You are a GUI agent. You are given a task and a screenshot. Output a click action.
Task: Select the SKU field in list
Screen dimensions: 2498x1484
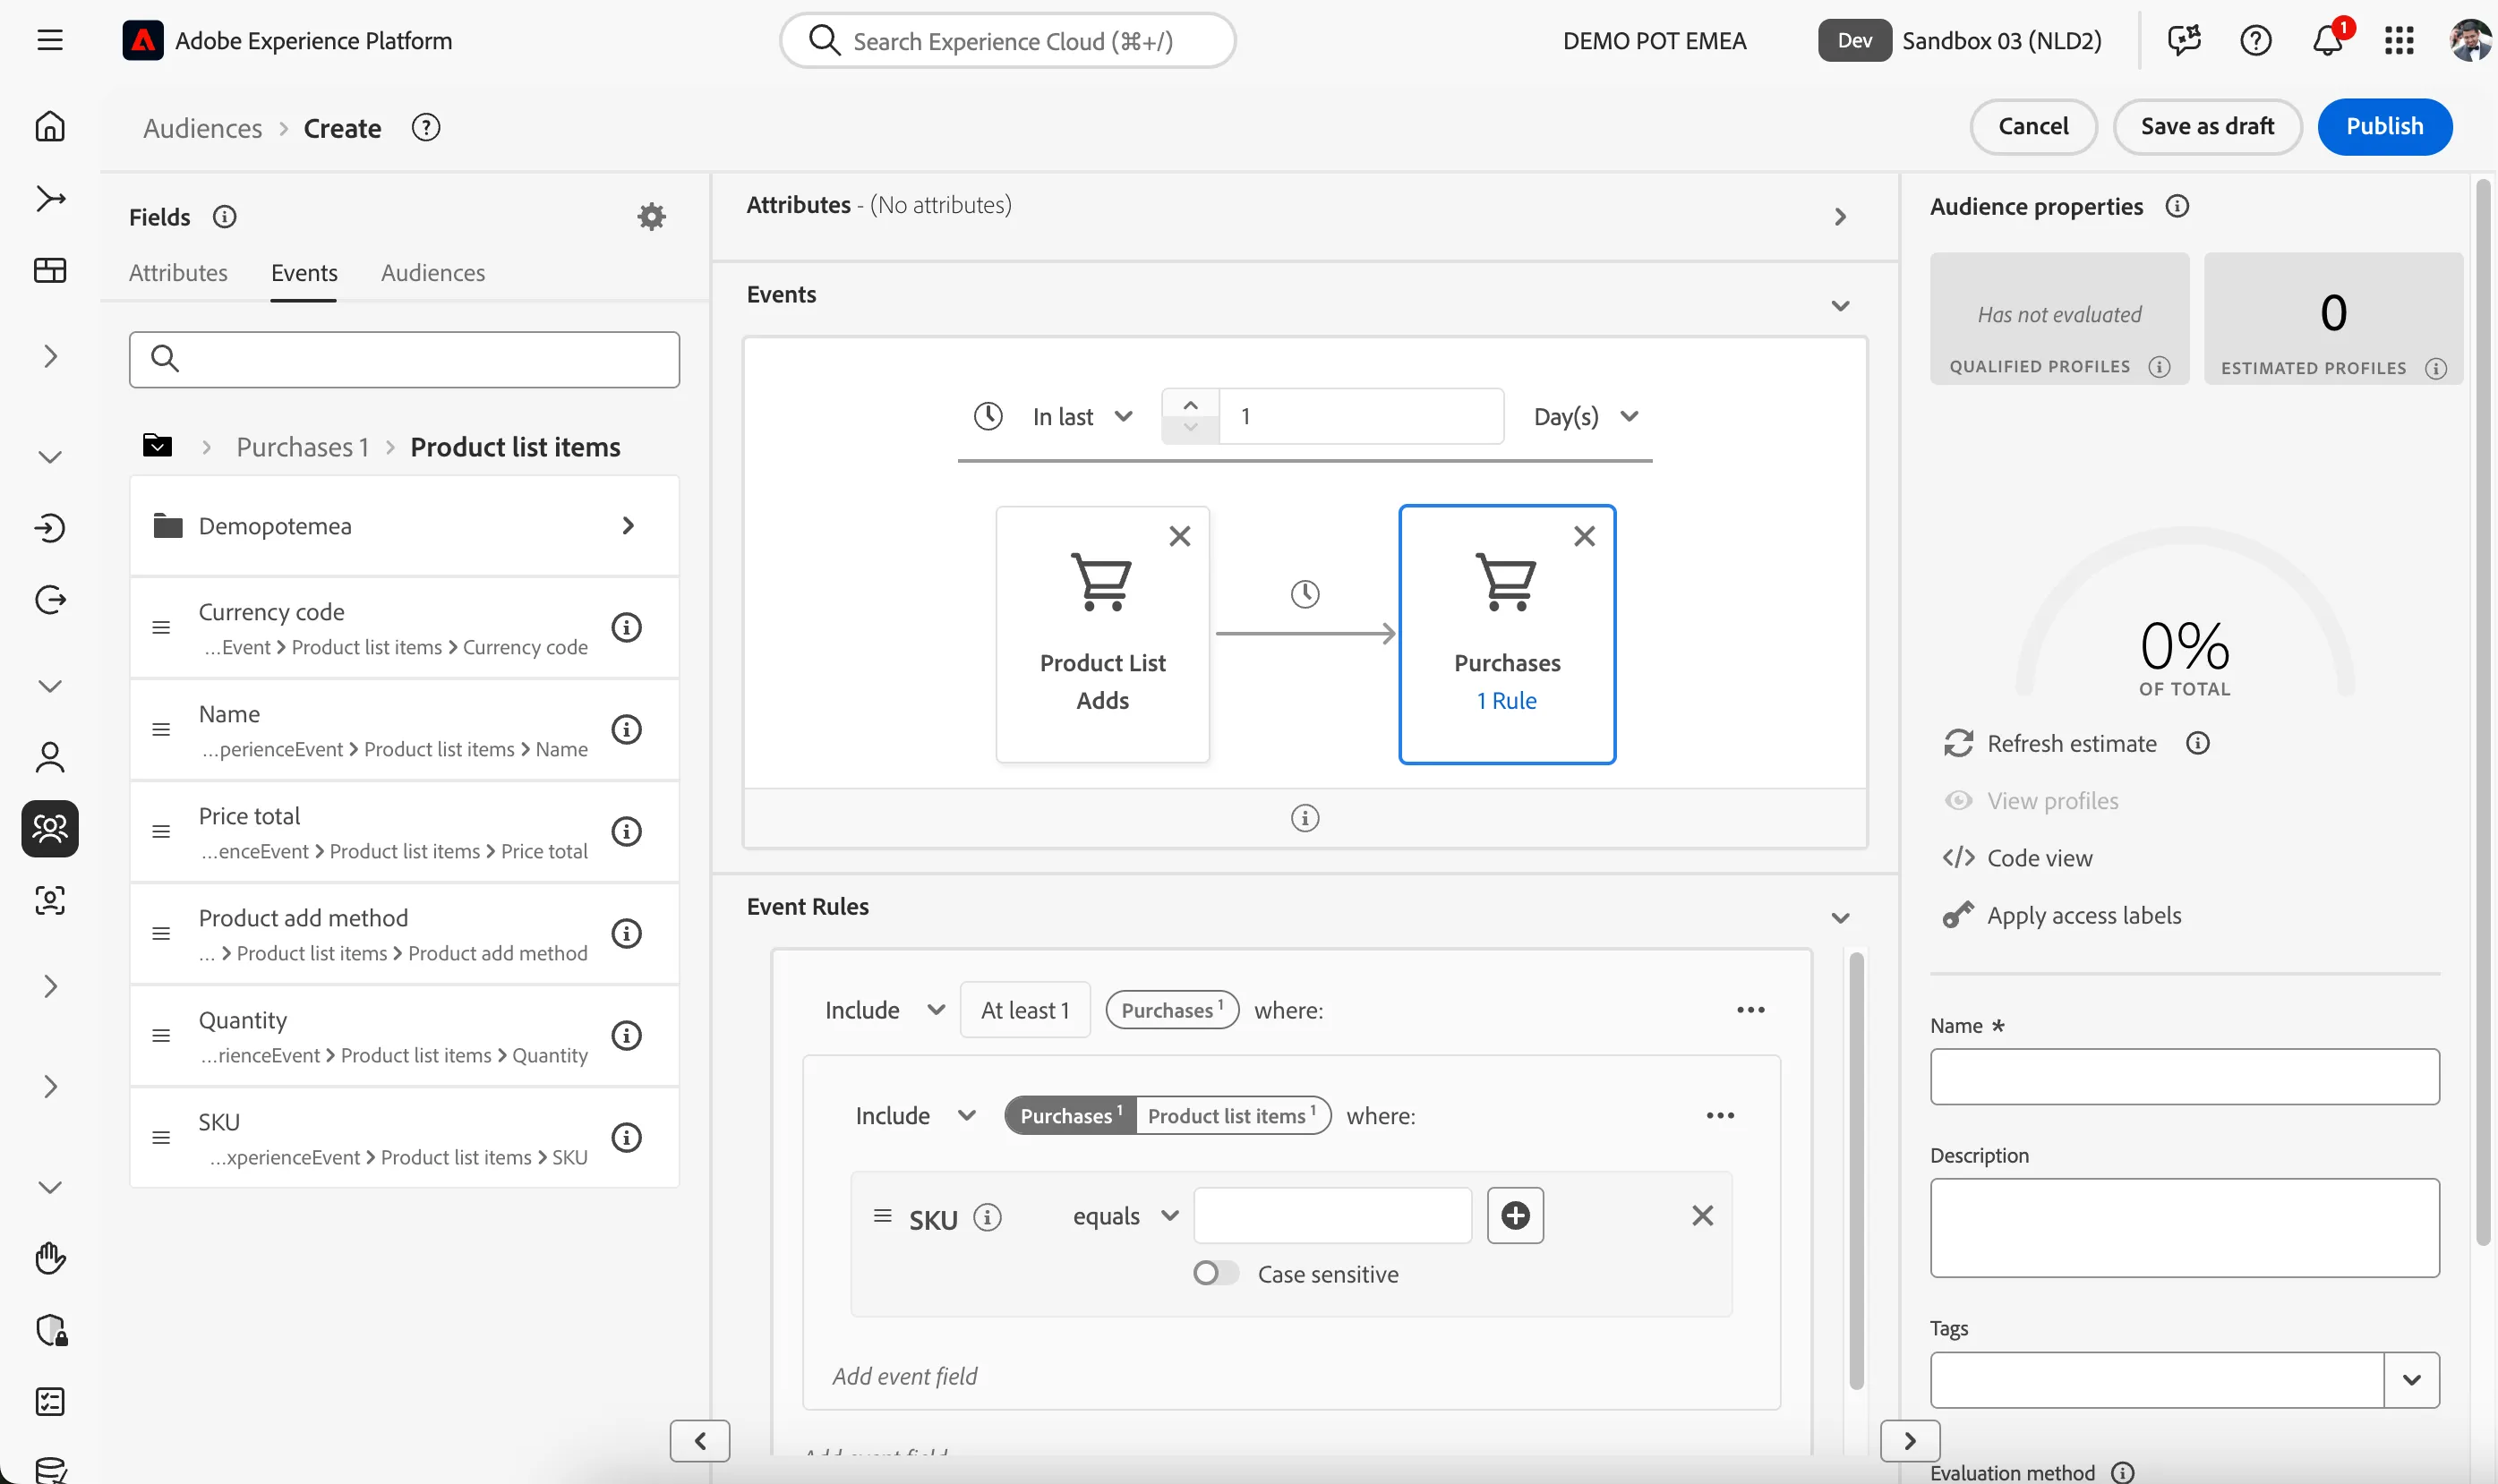[x=404, y=1138]
